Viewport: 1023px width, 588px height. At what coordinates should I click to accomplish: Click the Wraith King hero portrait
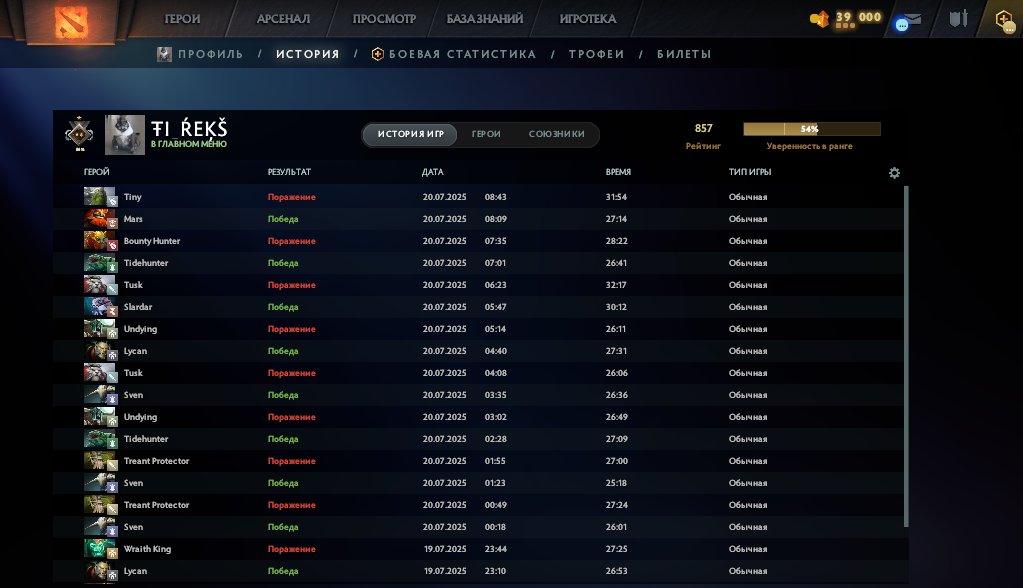100,549
